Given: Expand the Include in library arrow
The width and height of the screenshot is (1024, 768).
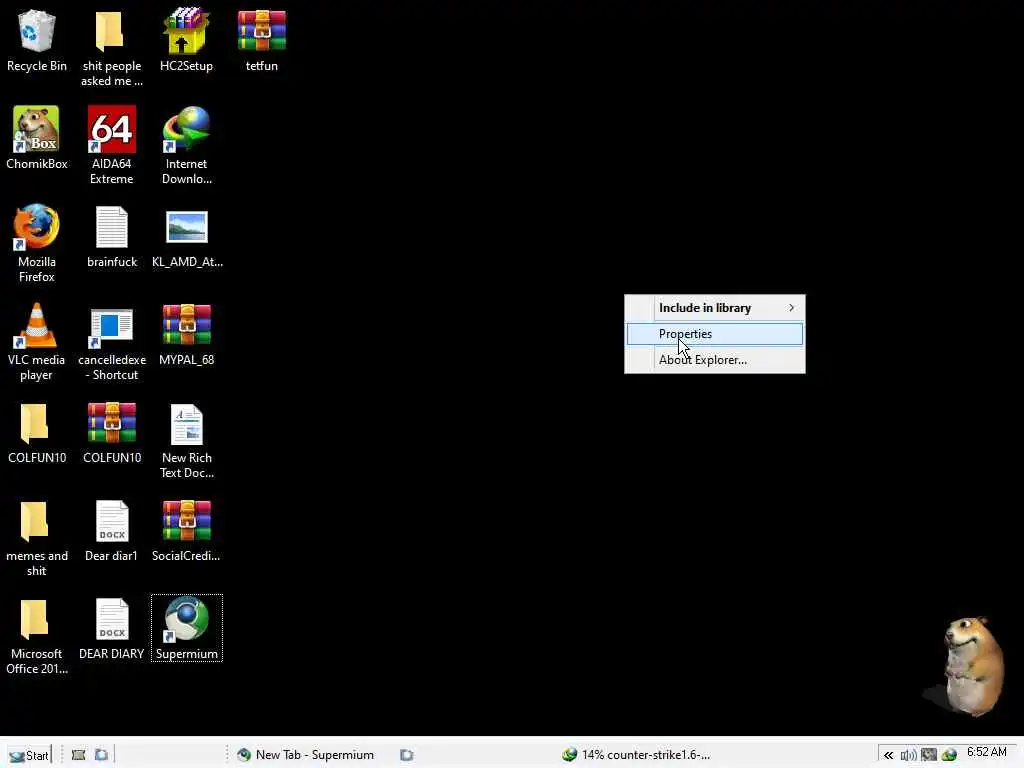Looking at the screenshot, I should coord(792,308).
